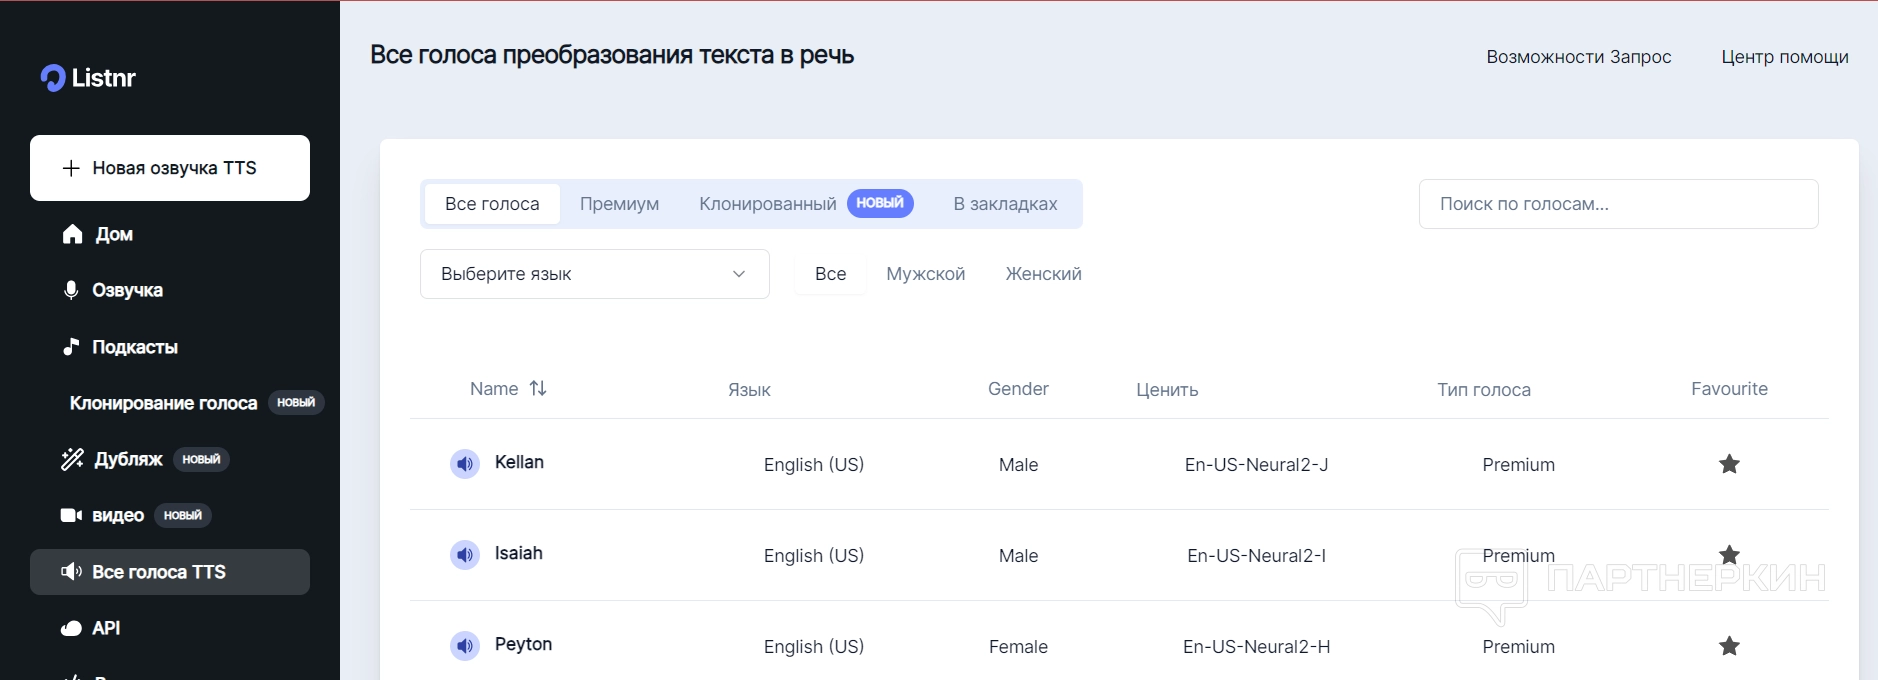Open Центр помощи link
The image size is (1878, 680).
[1784, 57]
